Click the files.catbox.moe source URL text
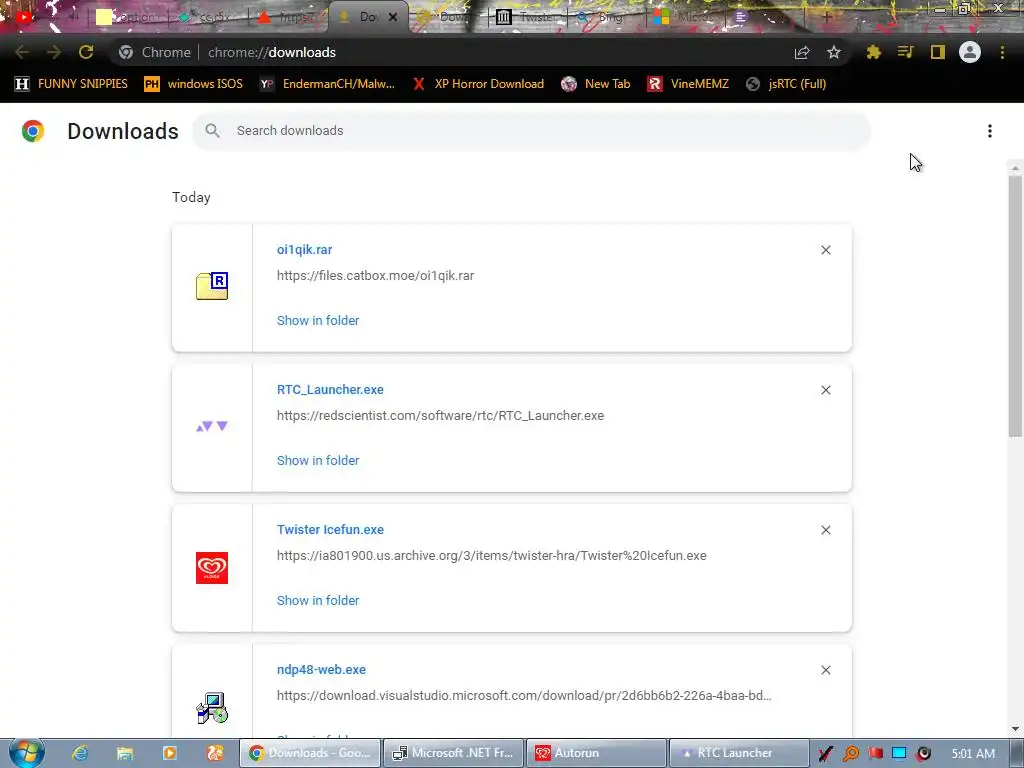Viewport: 1024px width, 768px height. coord(376,276)
